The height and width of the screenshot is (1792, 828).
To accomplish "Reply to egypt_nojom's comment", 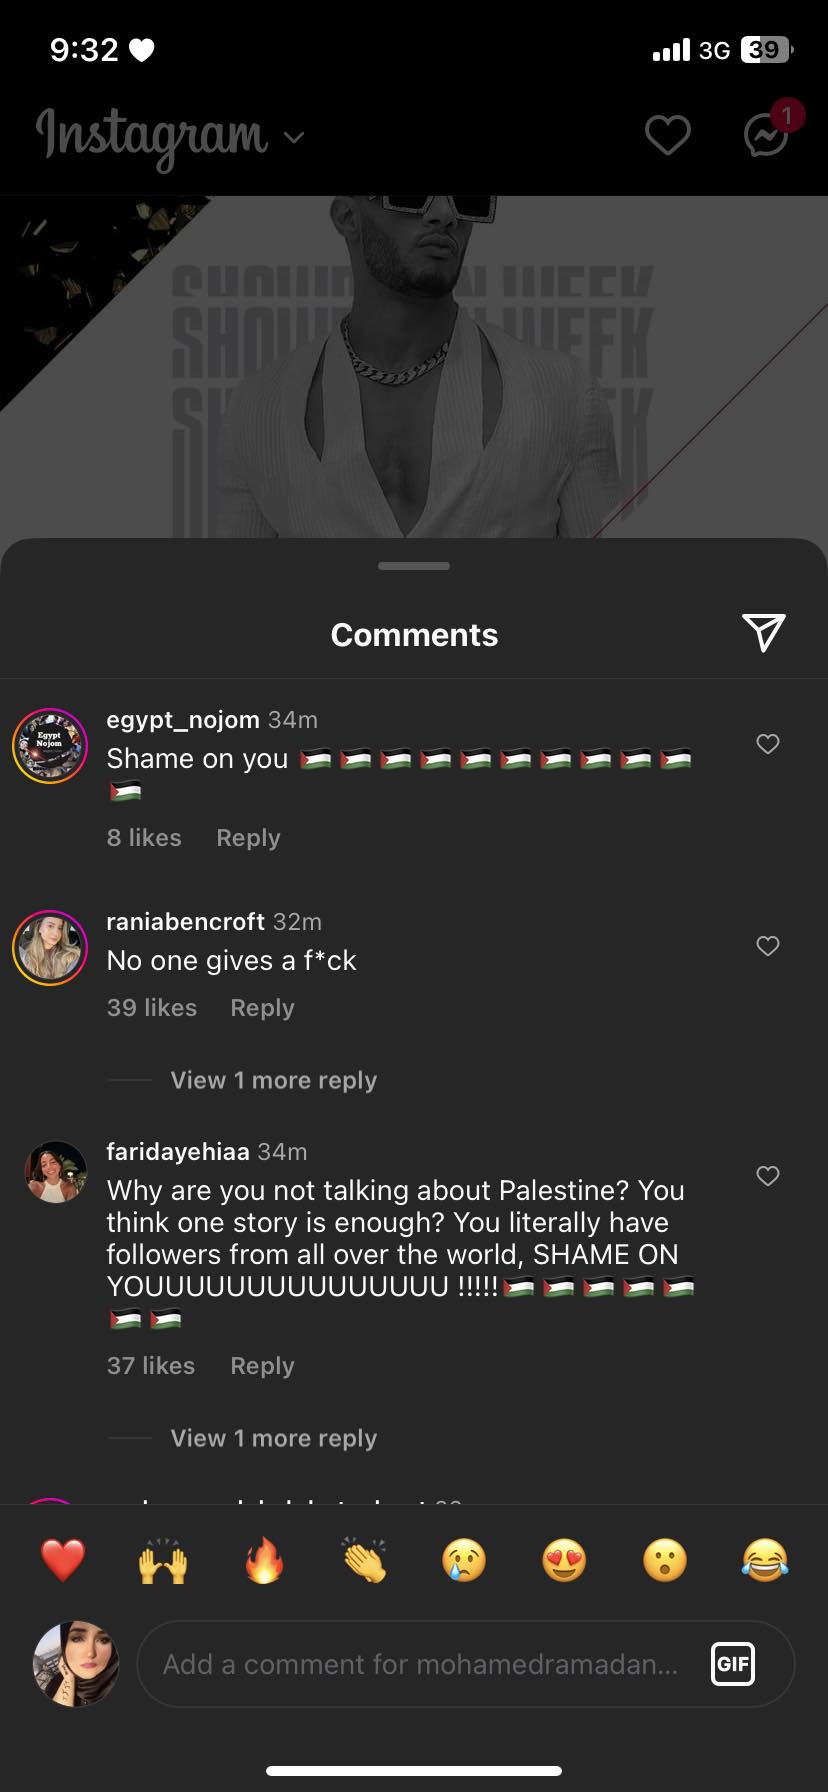I will [248, 838].
